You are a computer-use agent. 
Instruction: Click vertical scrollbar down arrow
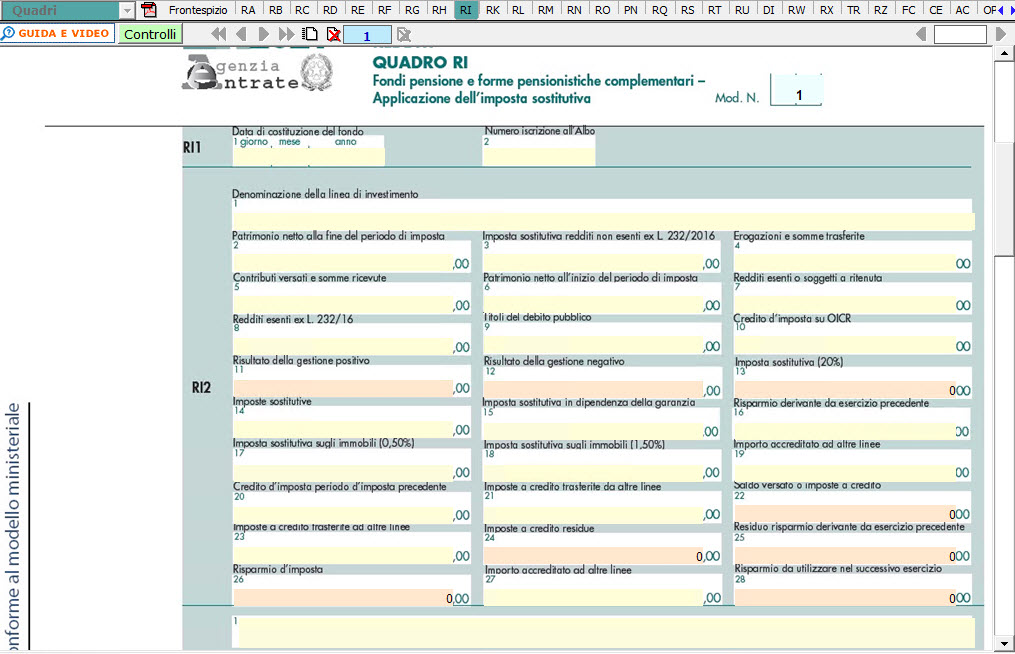tap(1004, 644)
